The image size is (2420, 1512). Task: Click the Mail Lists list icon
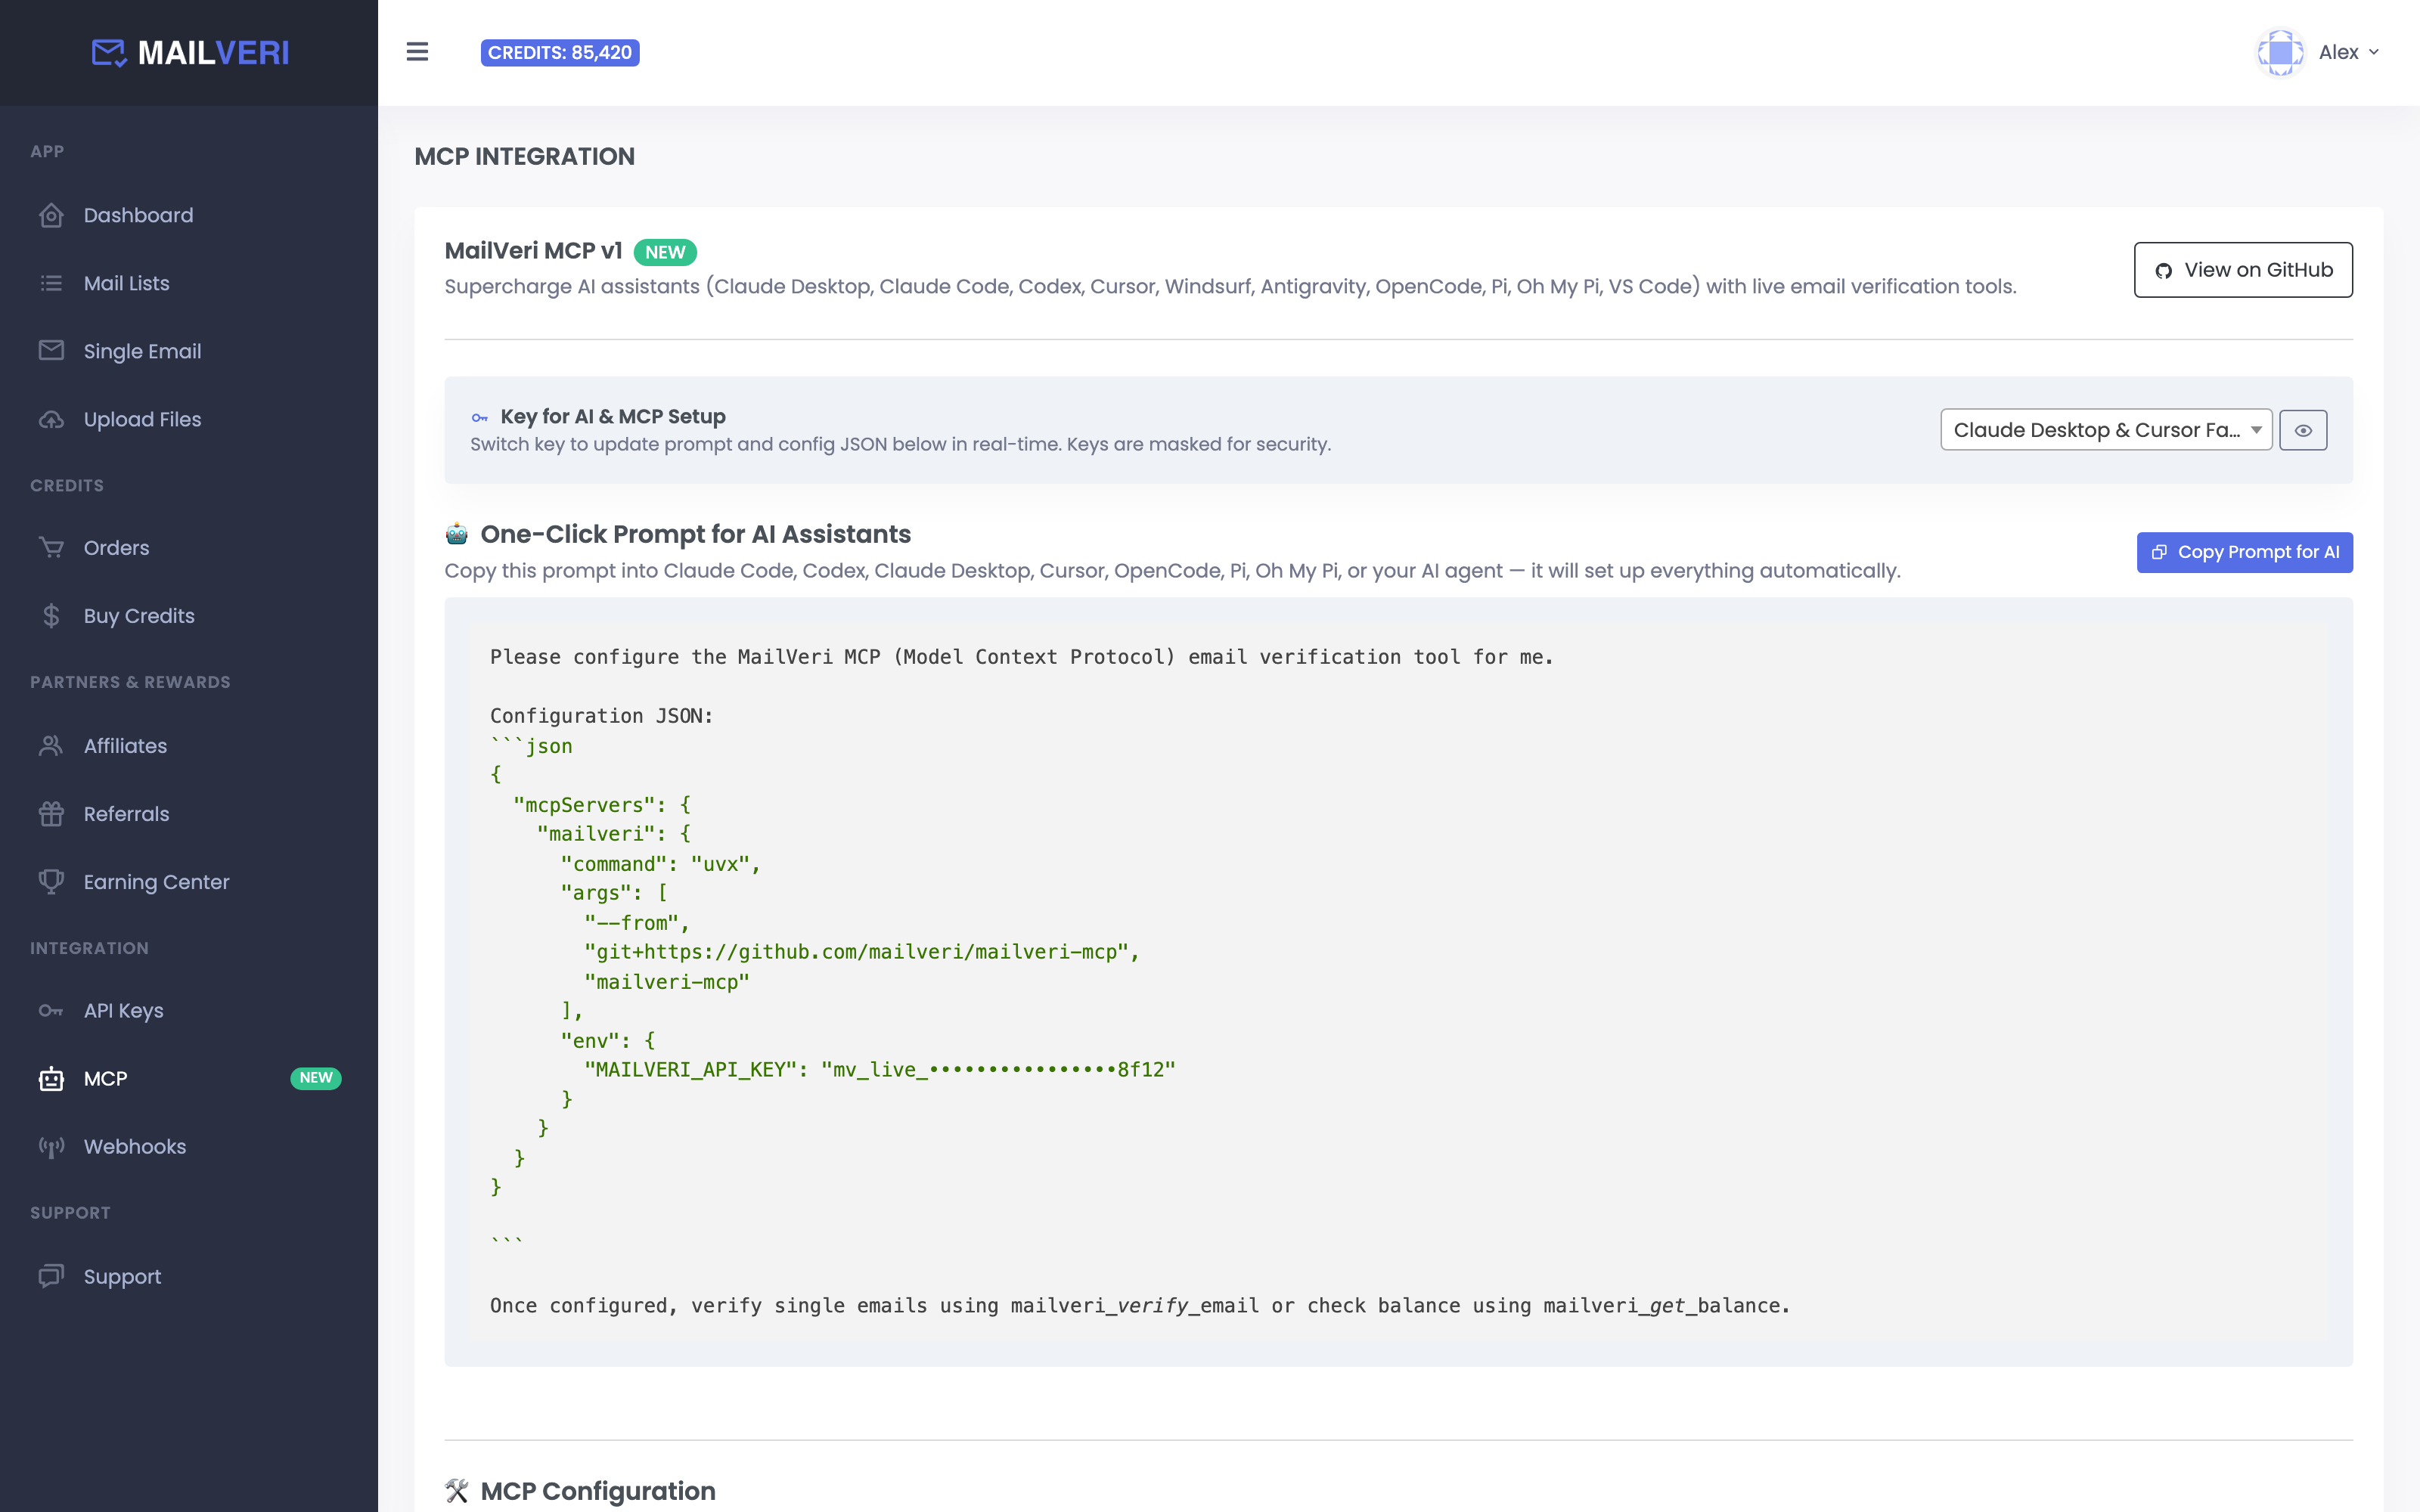(x=51, y=283)
